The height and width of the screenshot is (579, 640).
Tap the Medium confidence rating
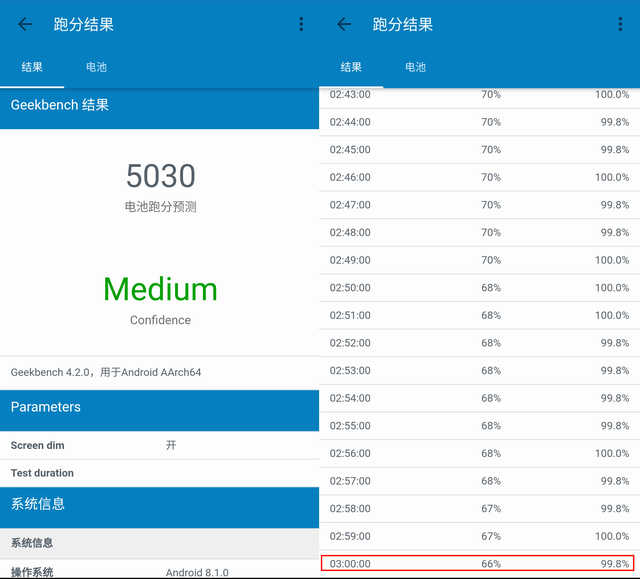click(x=160, y=289)
